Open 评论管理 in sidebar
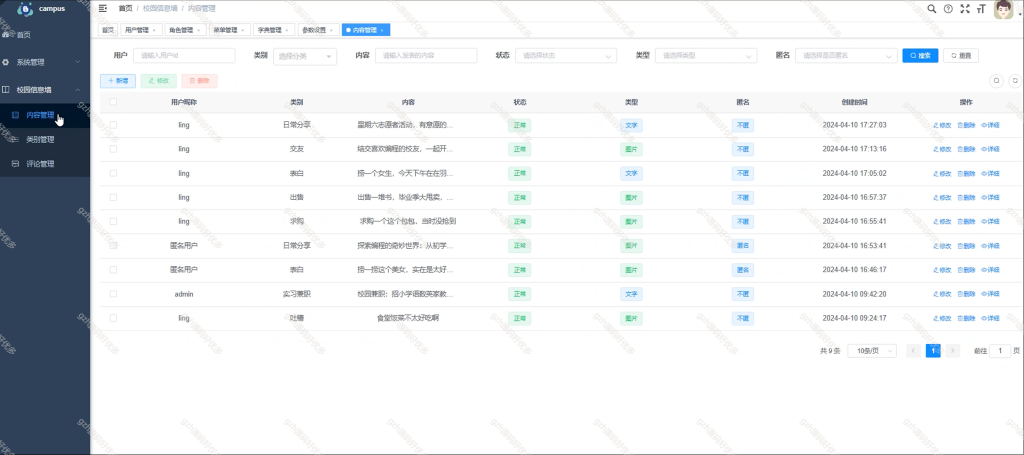Image resolution: width=1024 pixels, height=455 pixels. pos(45,164)
